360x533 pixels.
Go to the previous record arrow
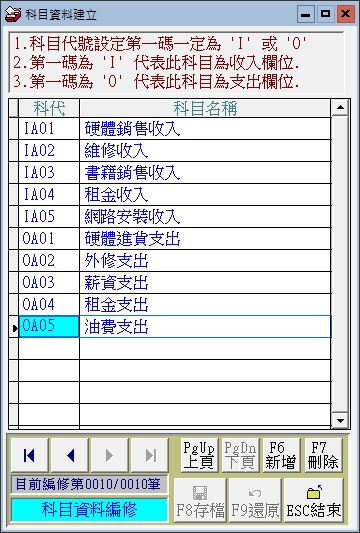pyautogui.click(x=70, y=455)
